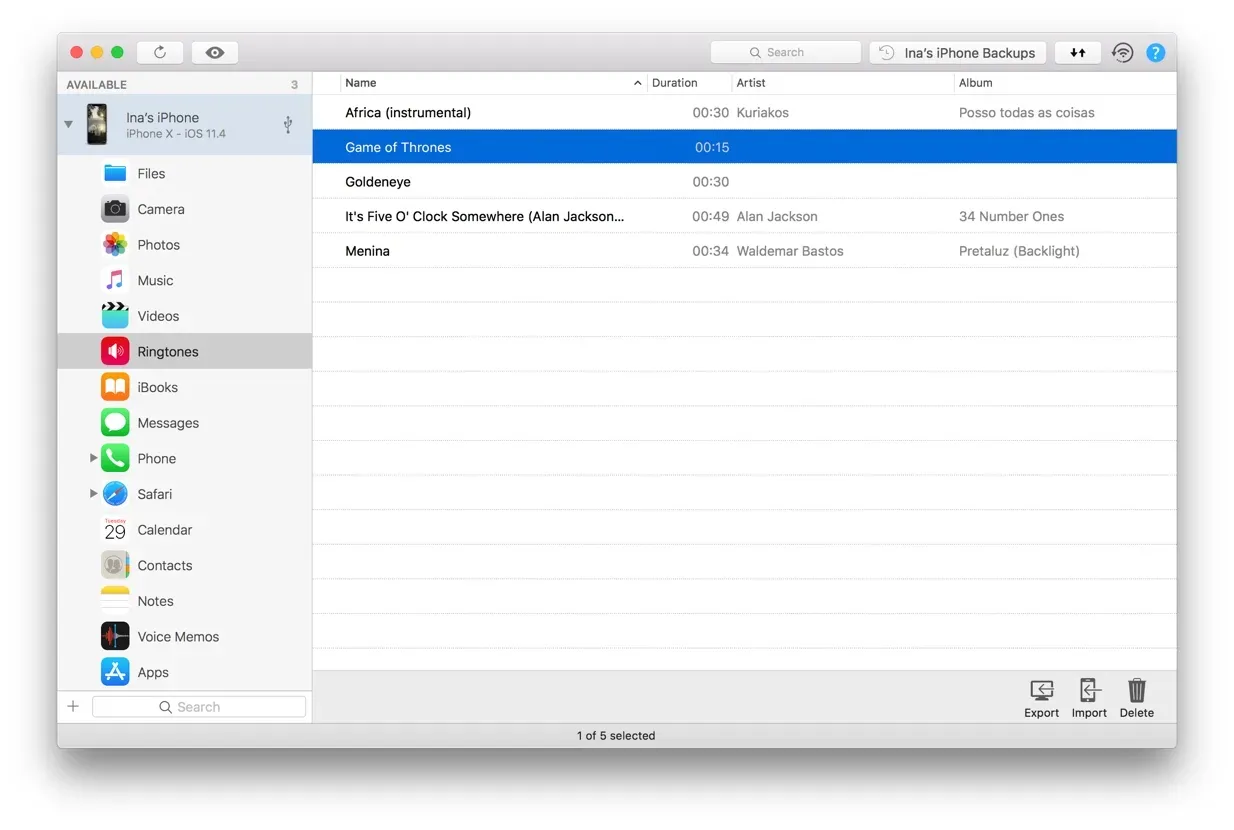View installed Apps on the iPhone
Image resolution: width=1234 pixels, height=830 pixels.
[x=152, y=672]
